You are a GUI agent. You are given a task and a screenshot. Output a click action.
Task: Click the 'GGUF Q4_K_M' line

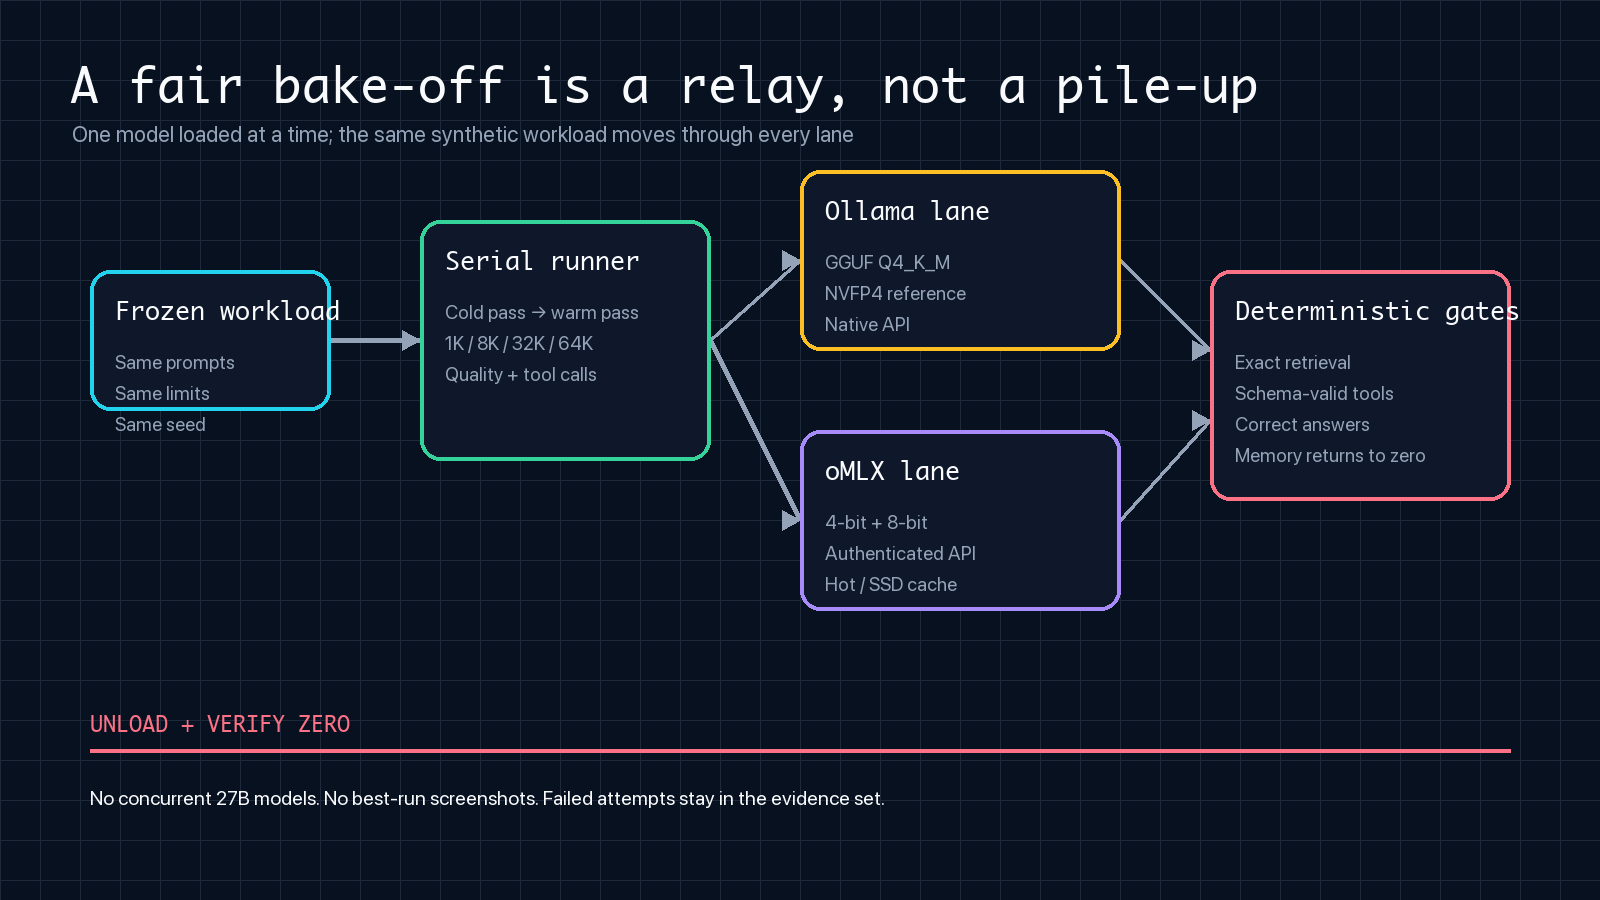tap(888, 263)
